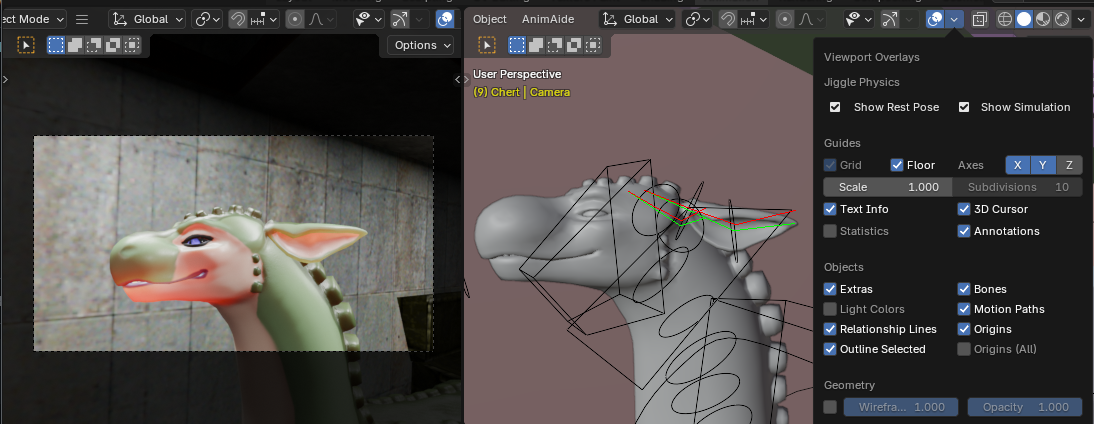Choose 'set new selection' mode in the User Perspective viewport
Image resolution: width=1094 pixels, height=424 pixels.
pyautogui.click(x=517, y=45)
